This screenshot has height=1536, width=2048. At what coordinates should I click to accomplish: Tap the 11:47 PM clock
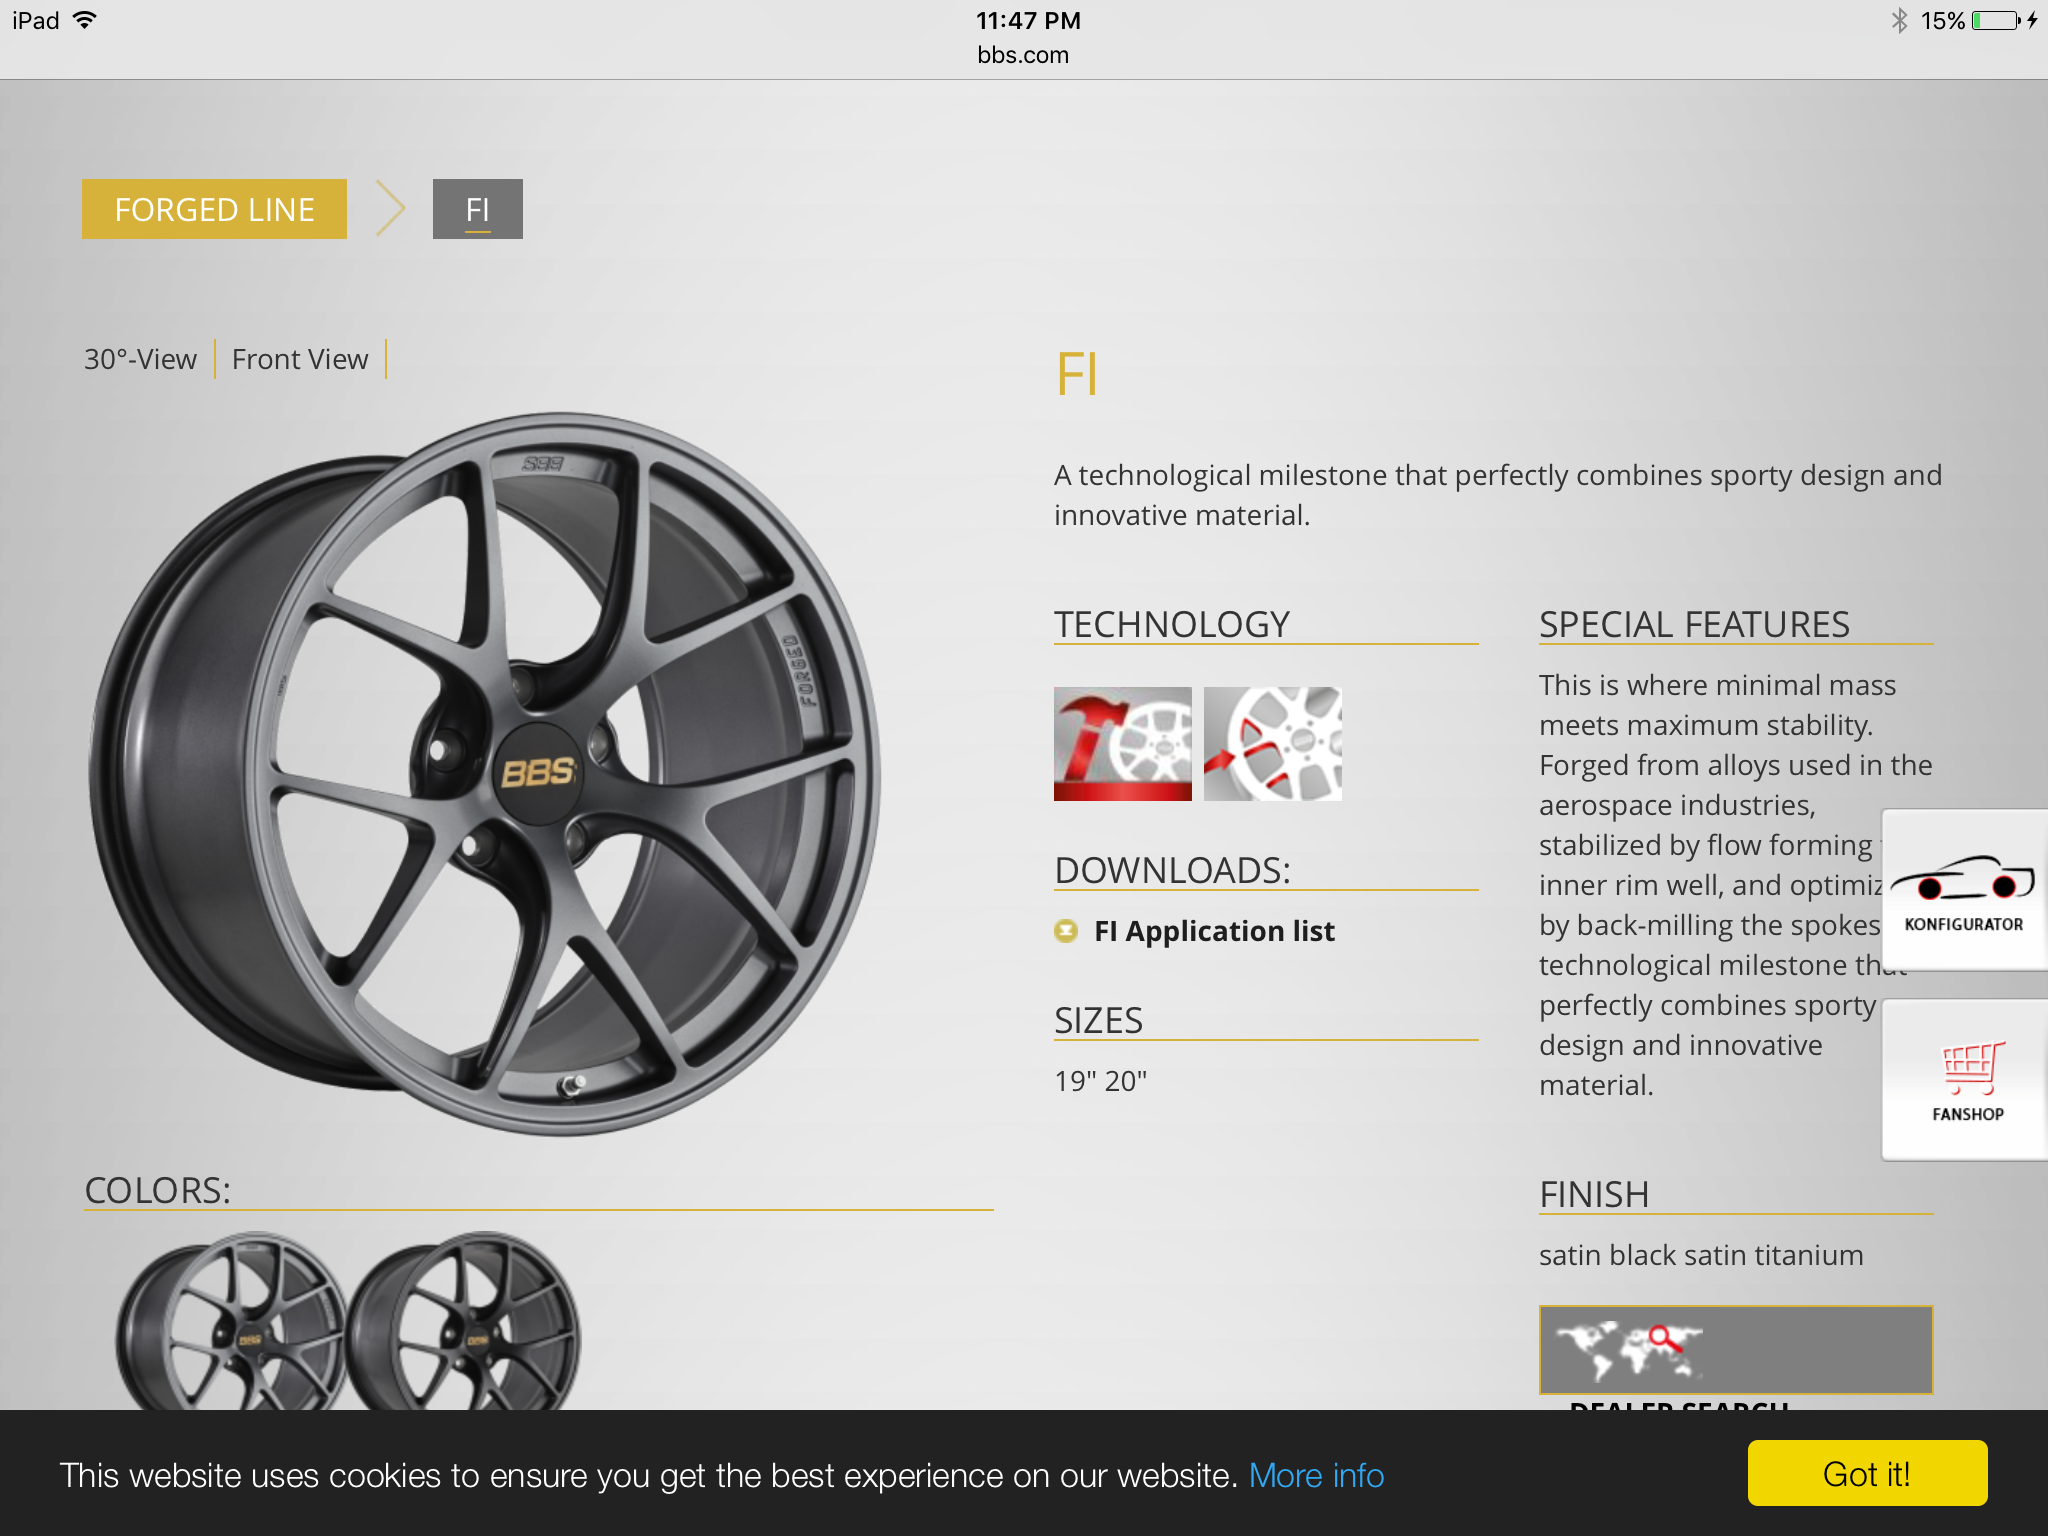tap(1028, 20)
